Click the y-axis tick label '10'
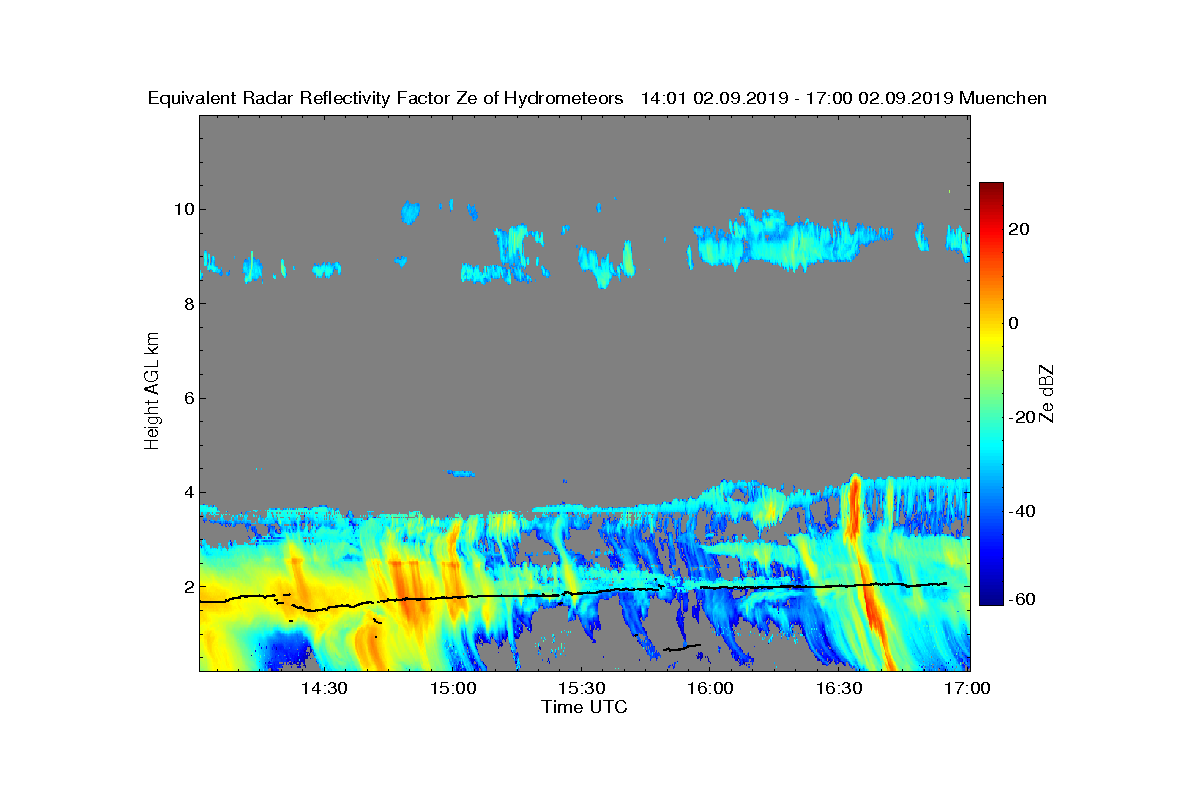The height and width of the screenshot is (800, 1200). pos(182,209)
